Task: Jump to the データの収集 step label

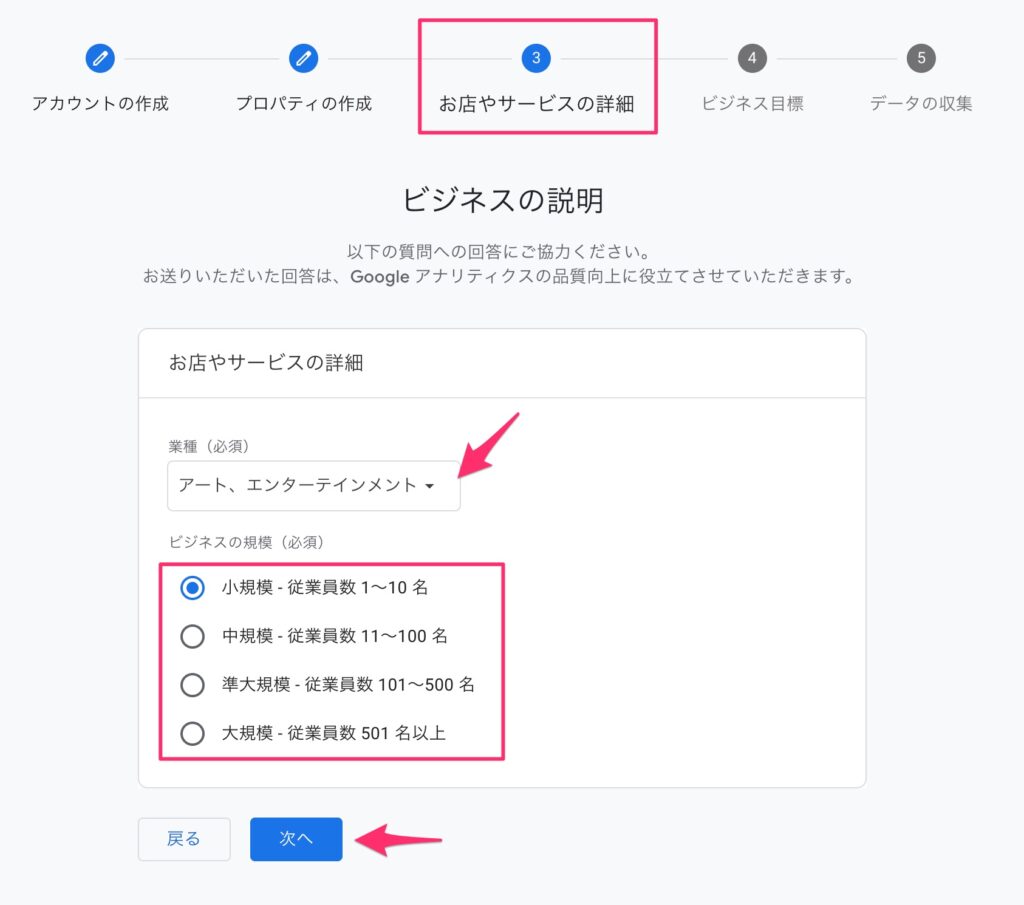Action: (x=921, y=103)
